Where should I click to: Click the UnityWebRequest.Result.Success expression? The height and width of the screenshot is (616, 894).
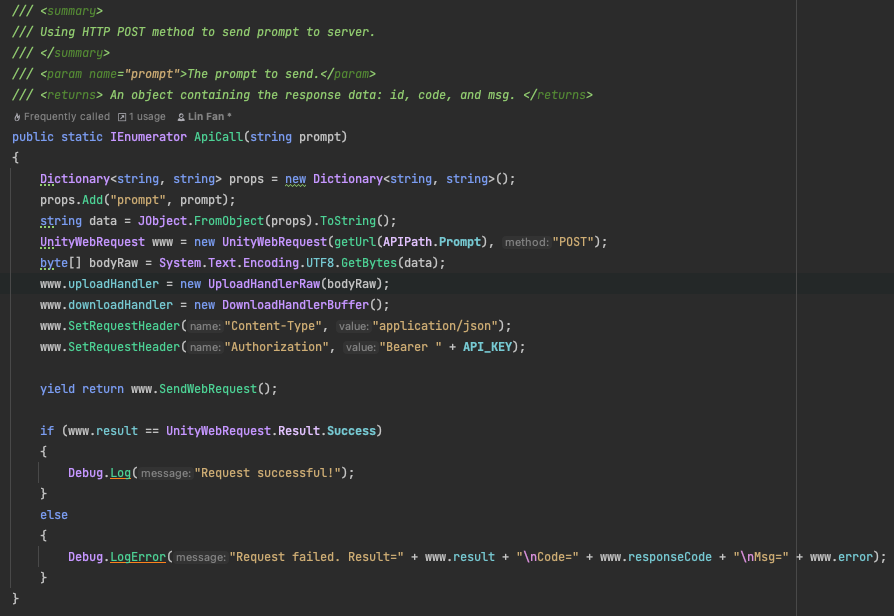point(271,431)
